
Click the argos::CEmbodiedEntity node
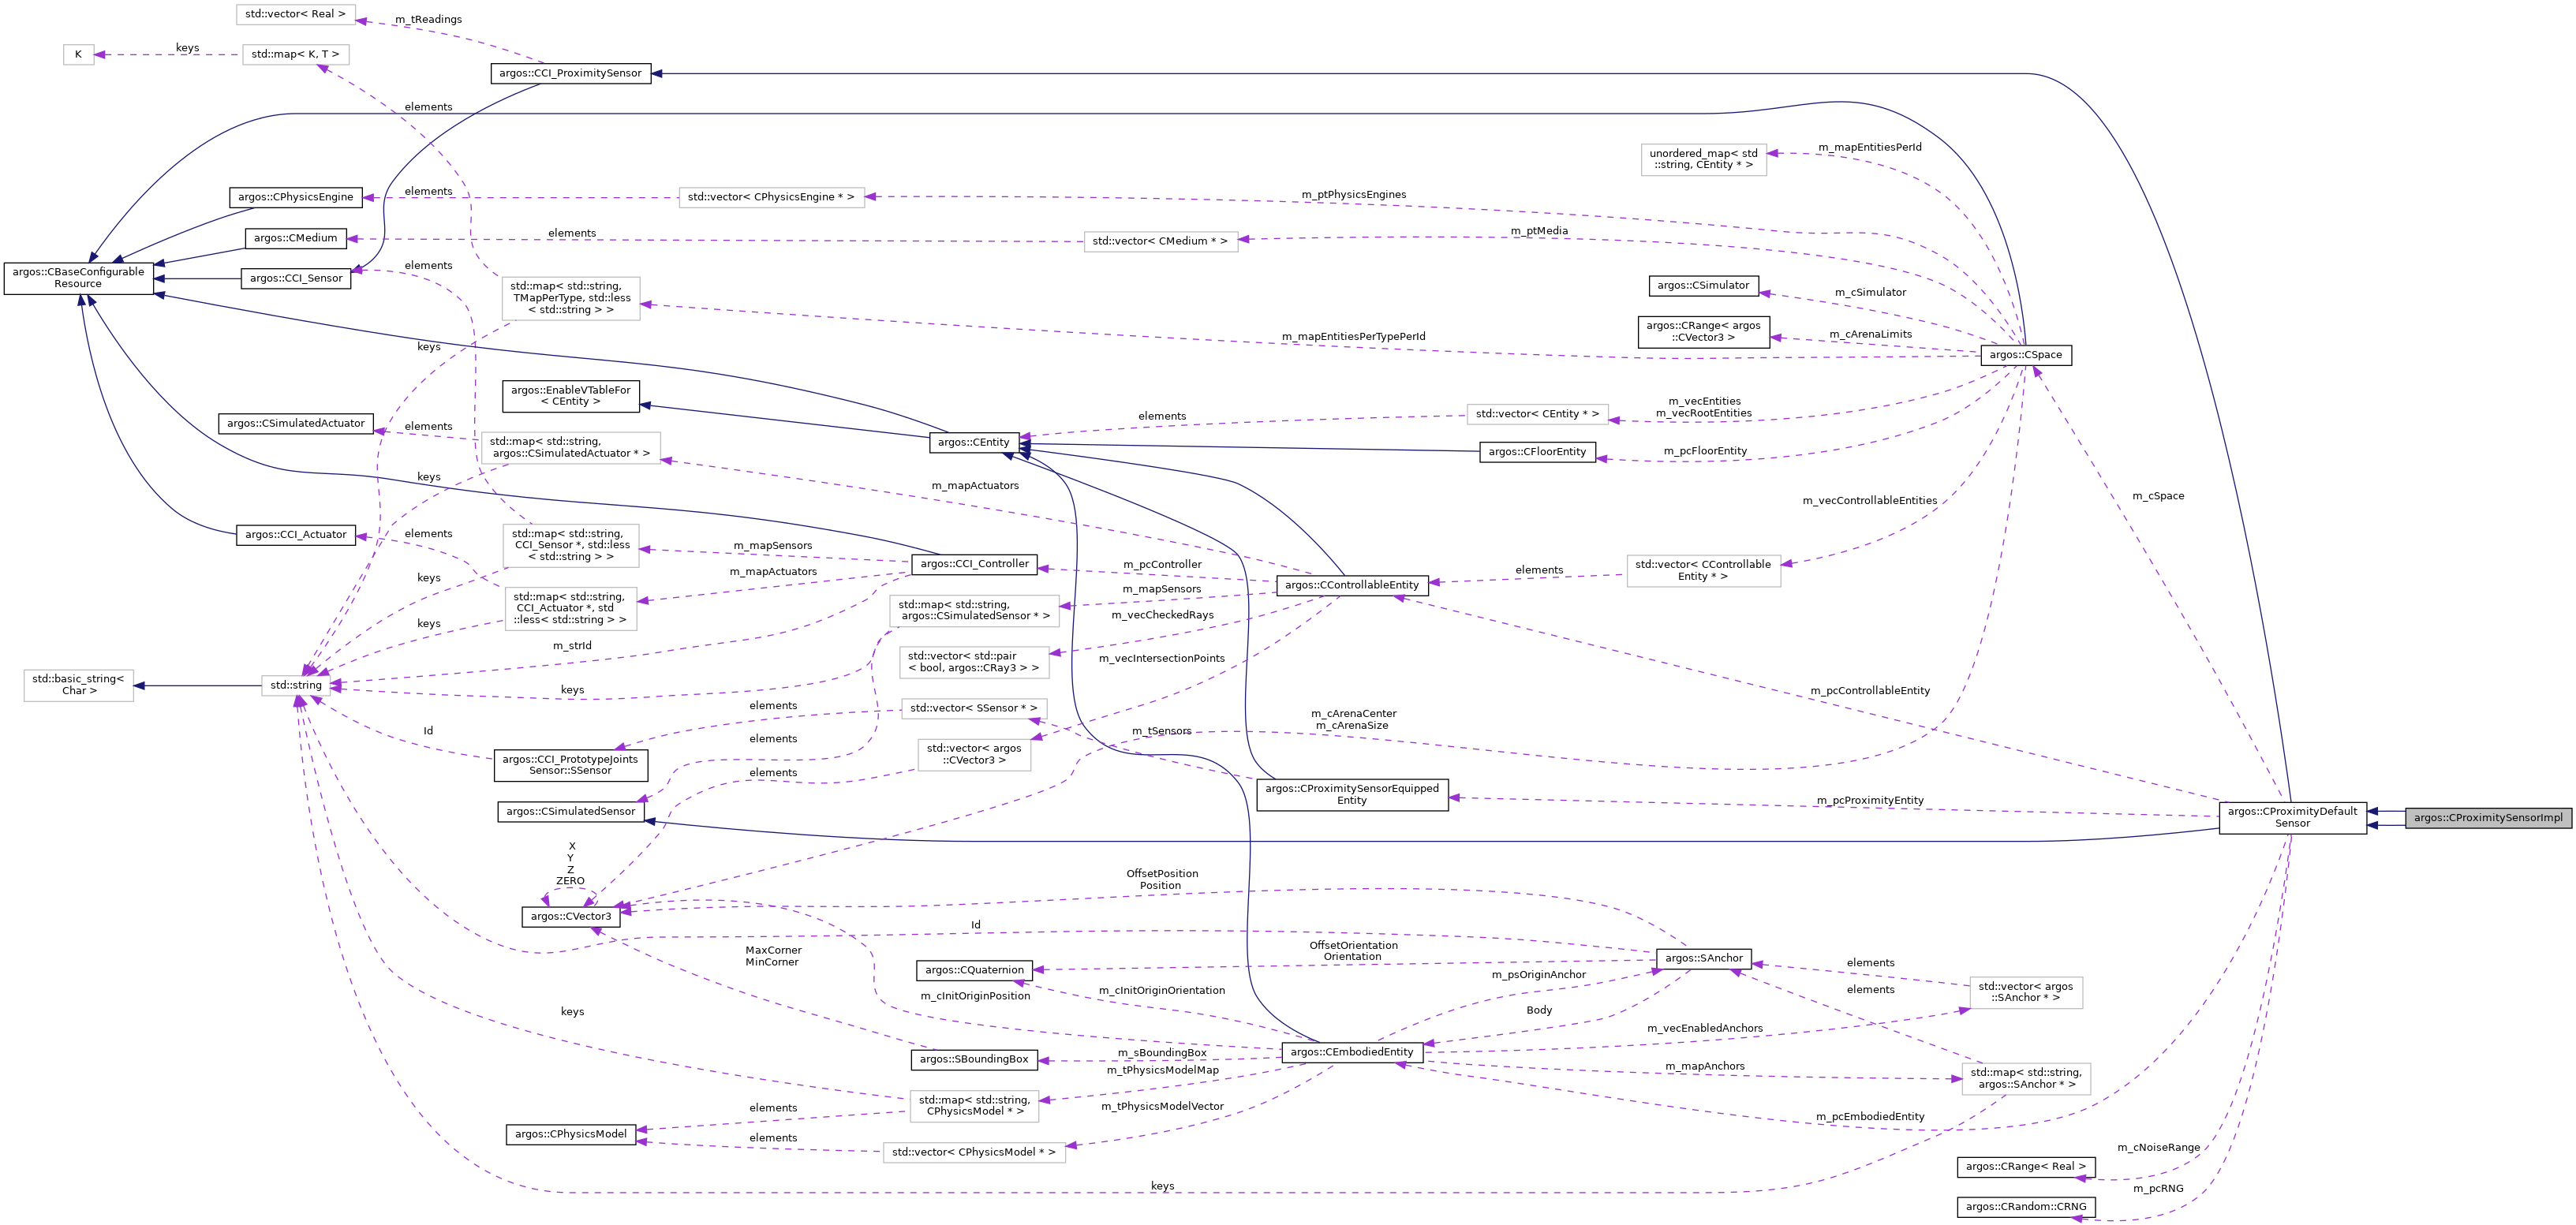coord(1352,1052)
